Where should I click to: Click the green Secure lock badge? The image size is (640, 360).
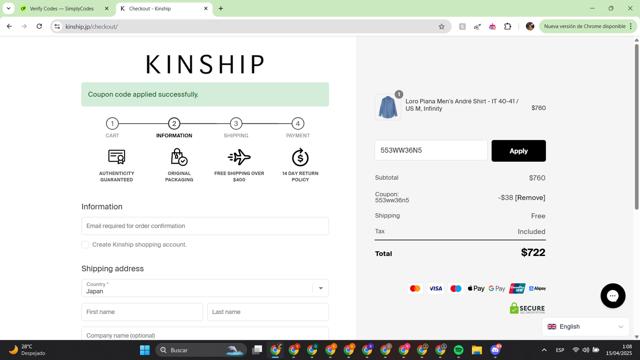point(527,308)
